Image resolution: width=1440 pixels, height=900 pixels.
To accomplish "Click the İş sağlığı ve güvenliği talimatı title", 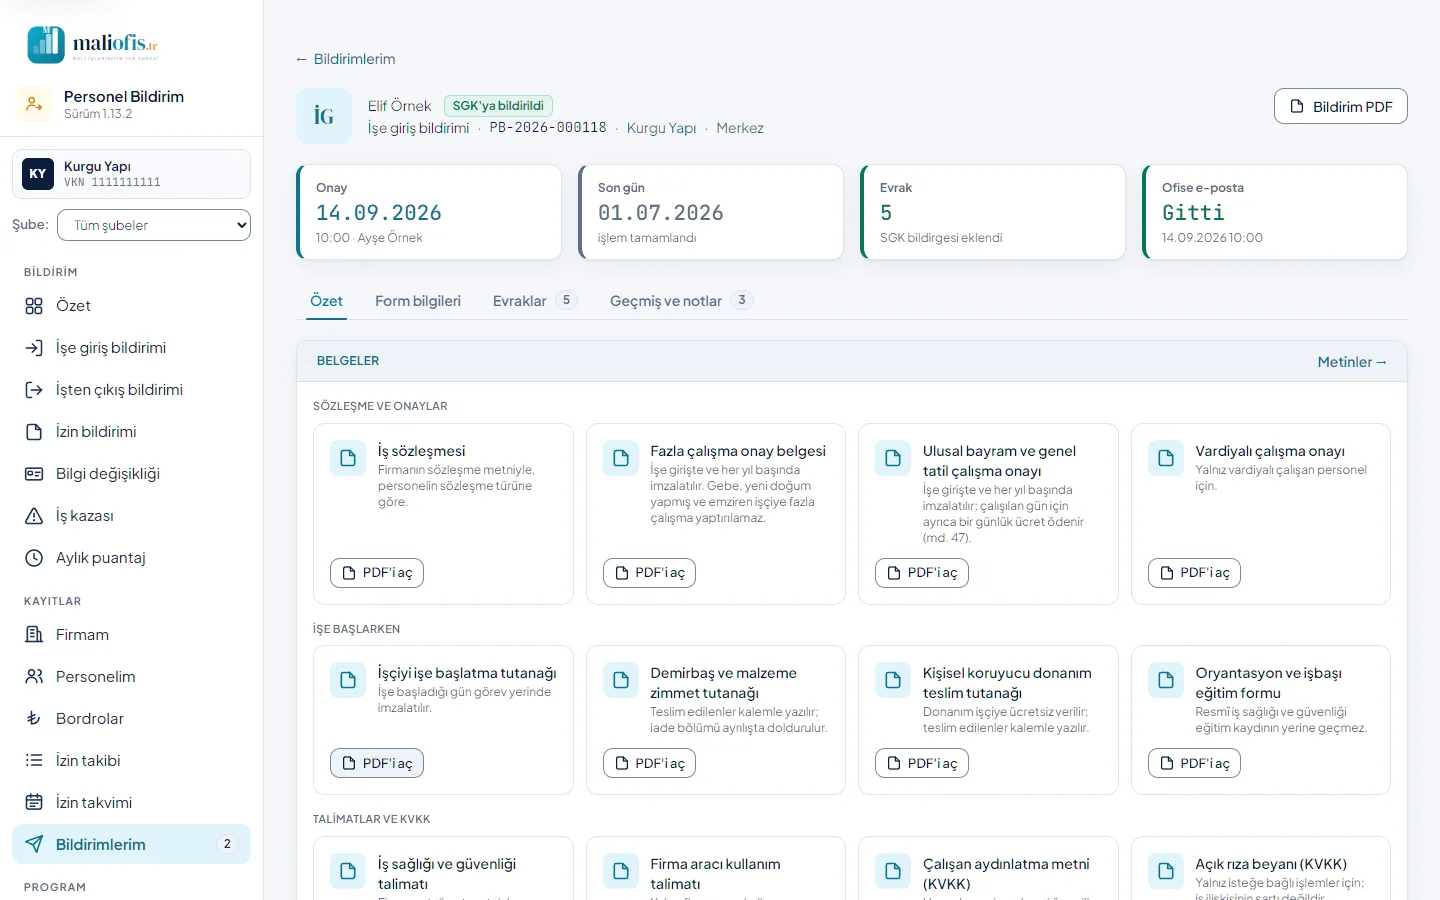I will click(447, 874).
